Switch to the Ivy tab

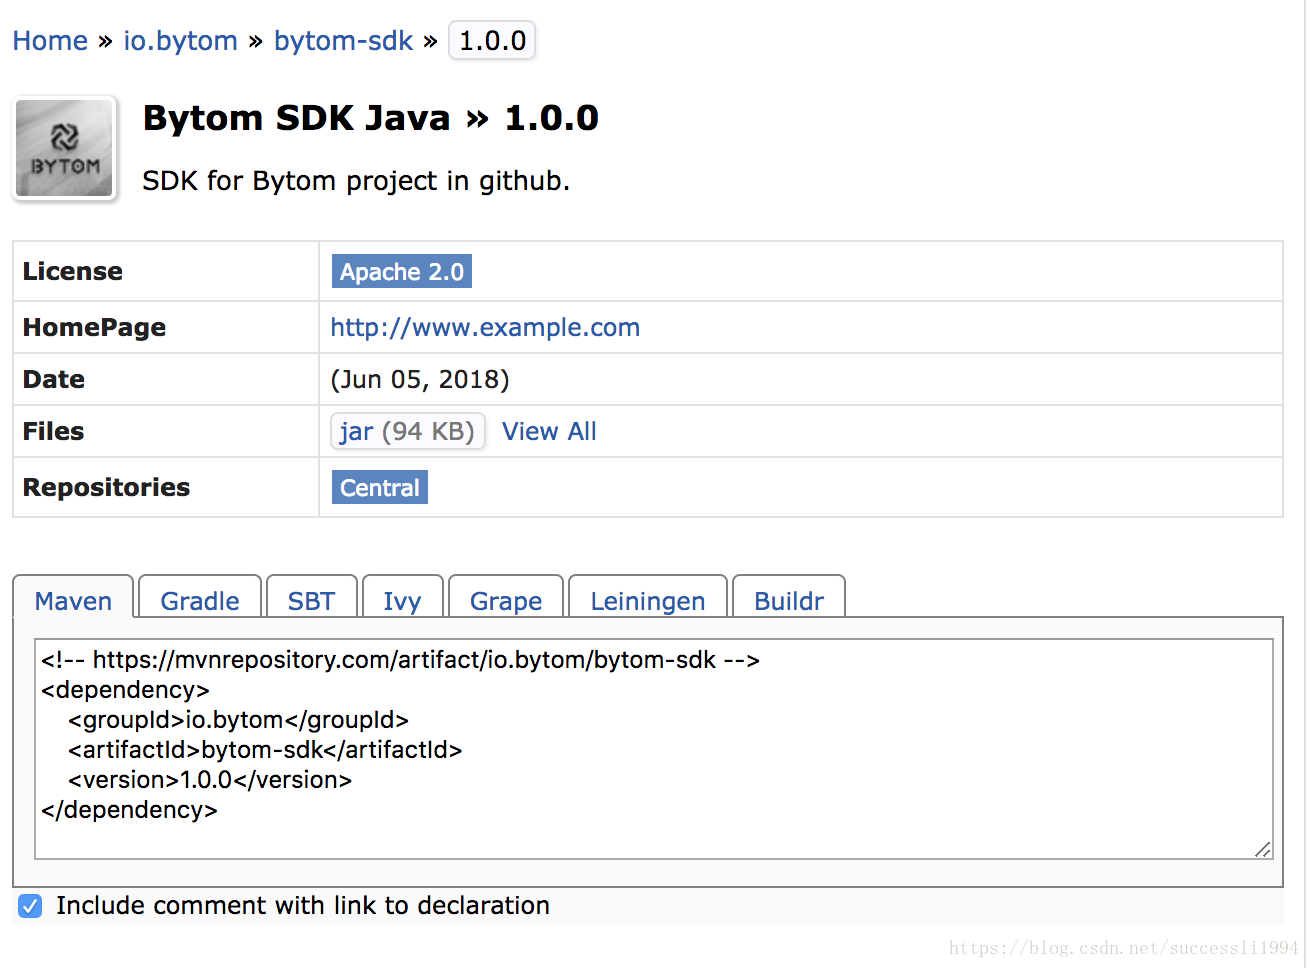(x=402, y=600)
